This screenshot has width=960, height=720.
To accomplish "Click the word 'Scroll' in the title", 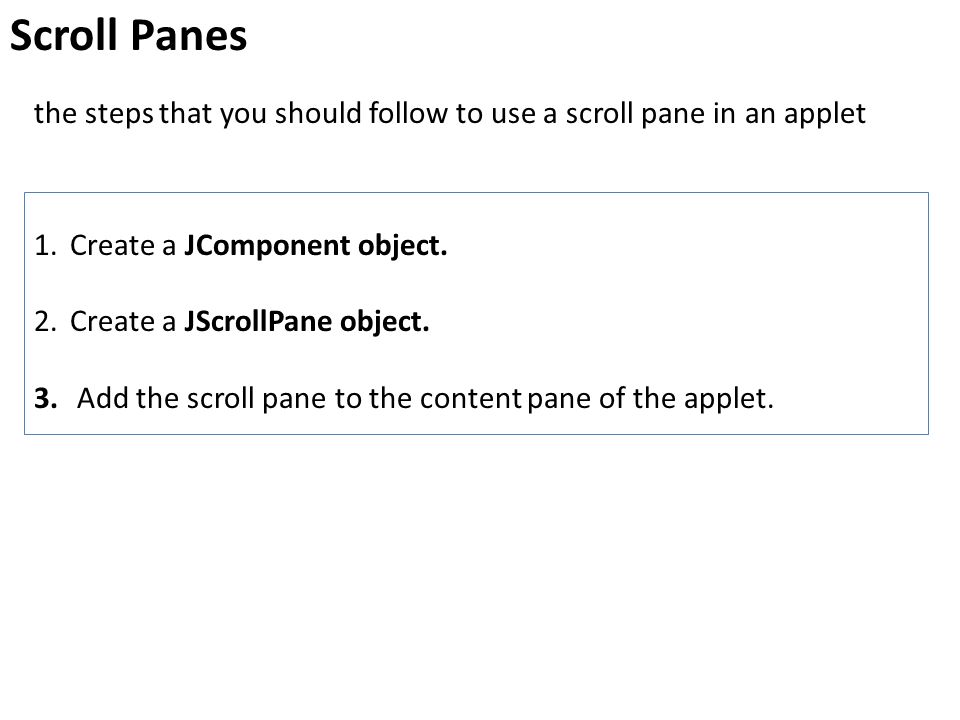I will (63, 36).
